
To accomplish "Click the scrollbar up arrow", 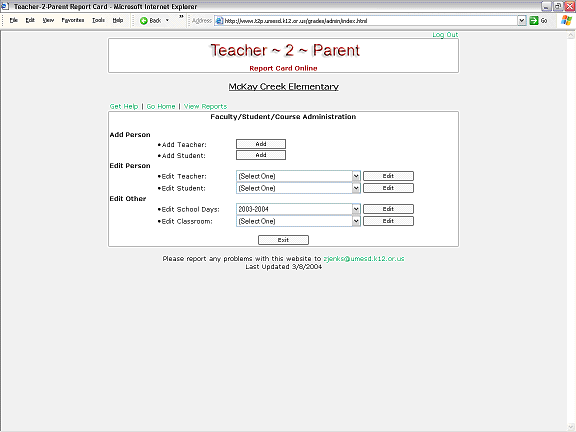I will point(570,35).
